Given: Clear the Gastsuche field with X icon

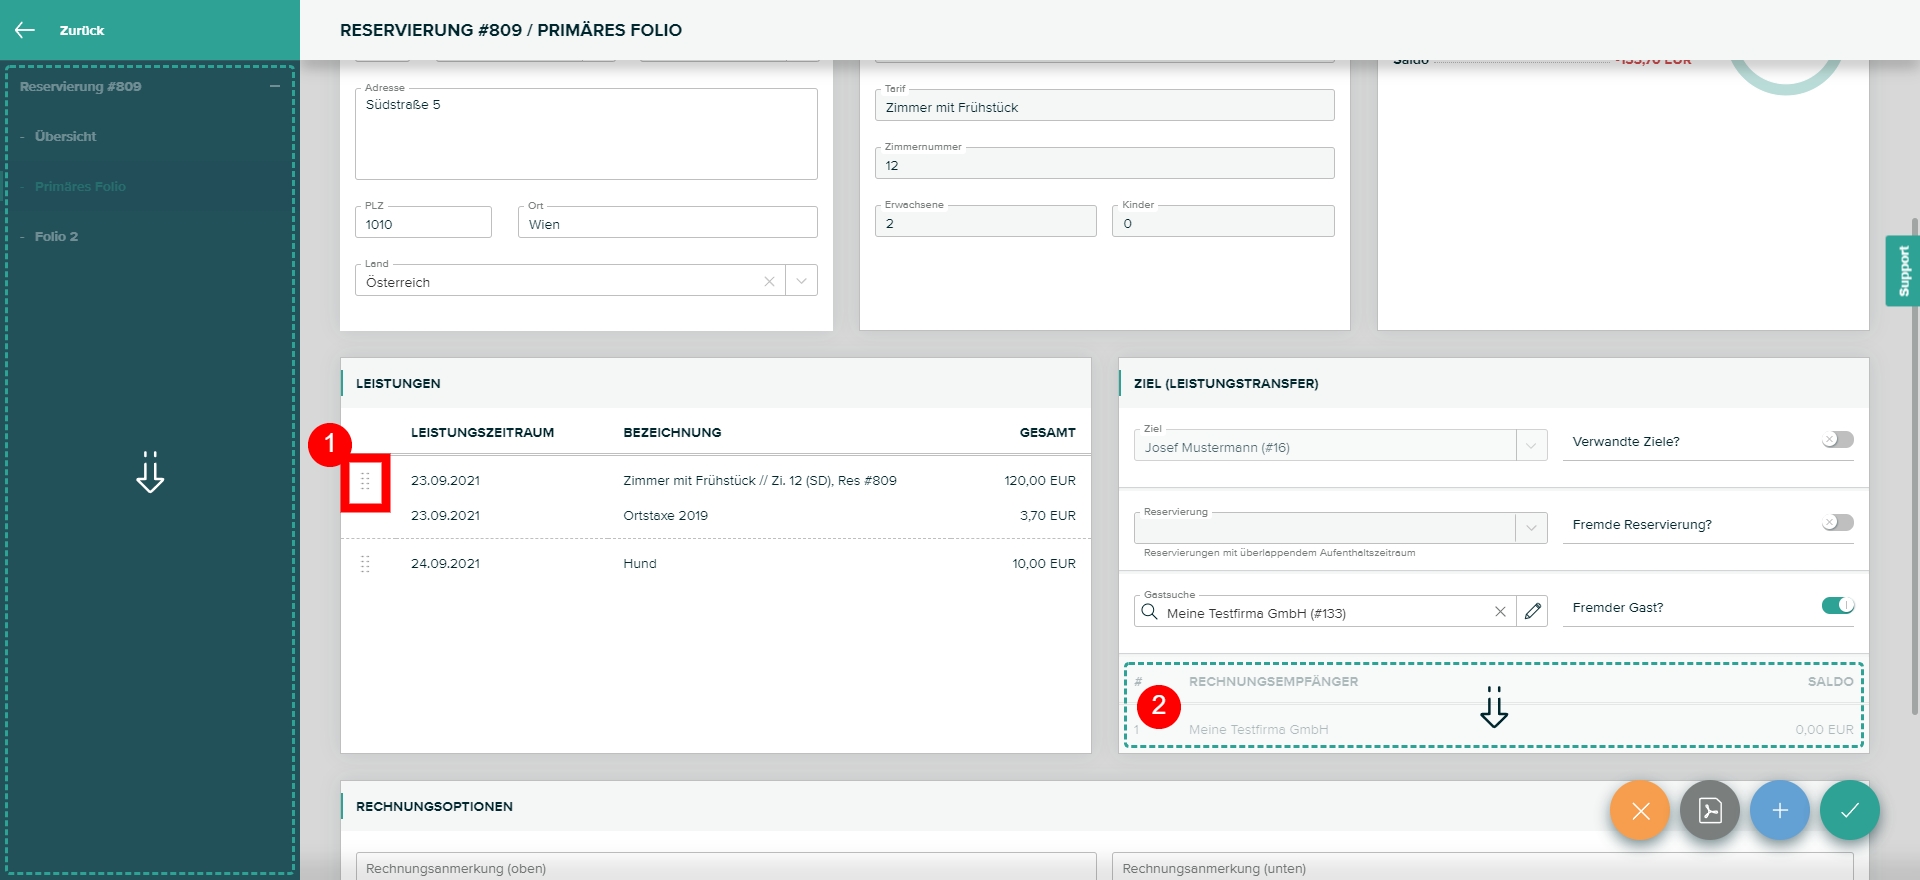Looking at the screenshot, I should pyautogui.click(x=1500, y=612).
